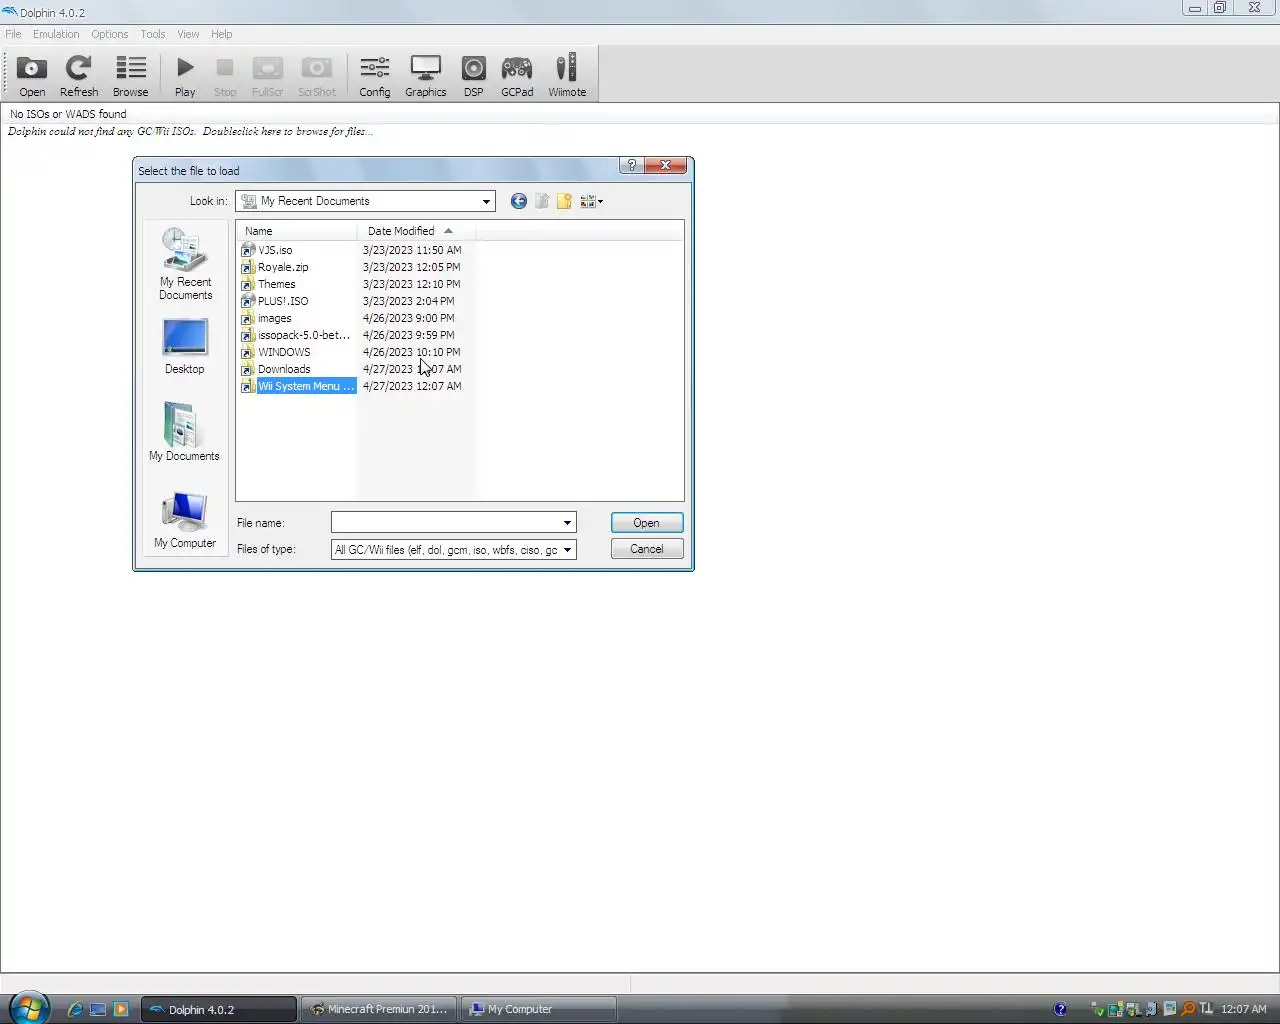The height and width of the screenshot is (1024, 1280).
Task: Switch to Minecraft Premium taskbar window
Action: [x=379, y=1009]
